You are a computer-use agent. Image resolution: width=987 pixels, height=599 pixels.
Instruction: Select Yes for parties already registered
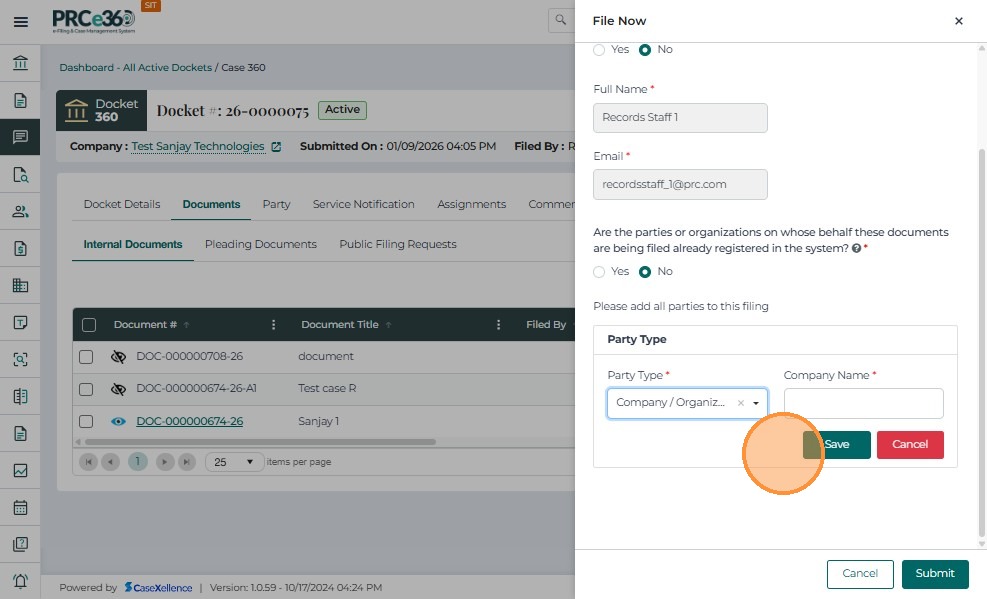pyautogui.click(x=600, y=272)
